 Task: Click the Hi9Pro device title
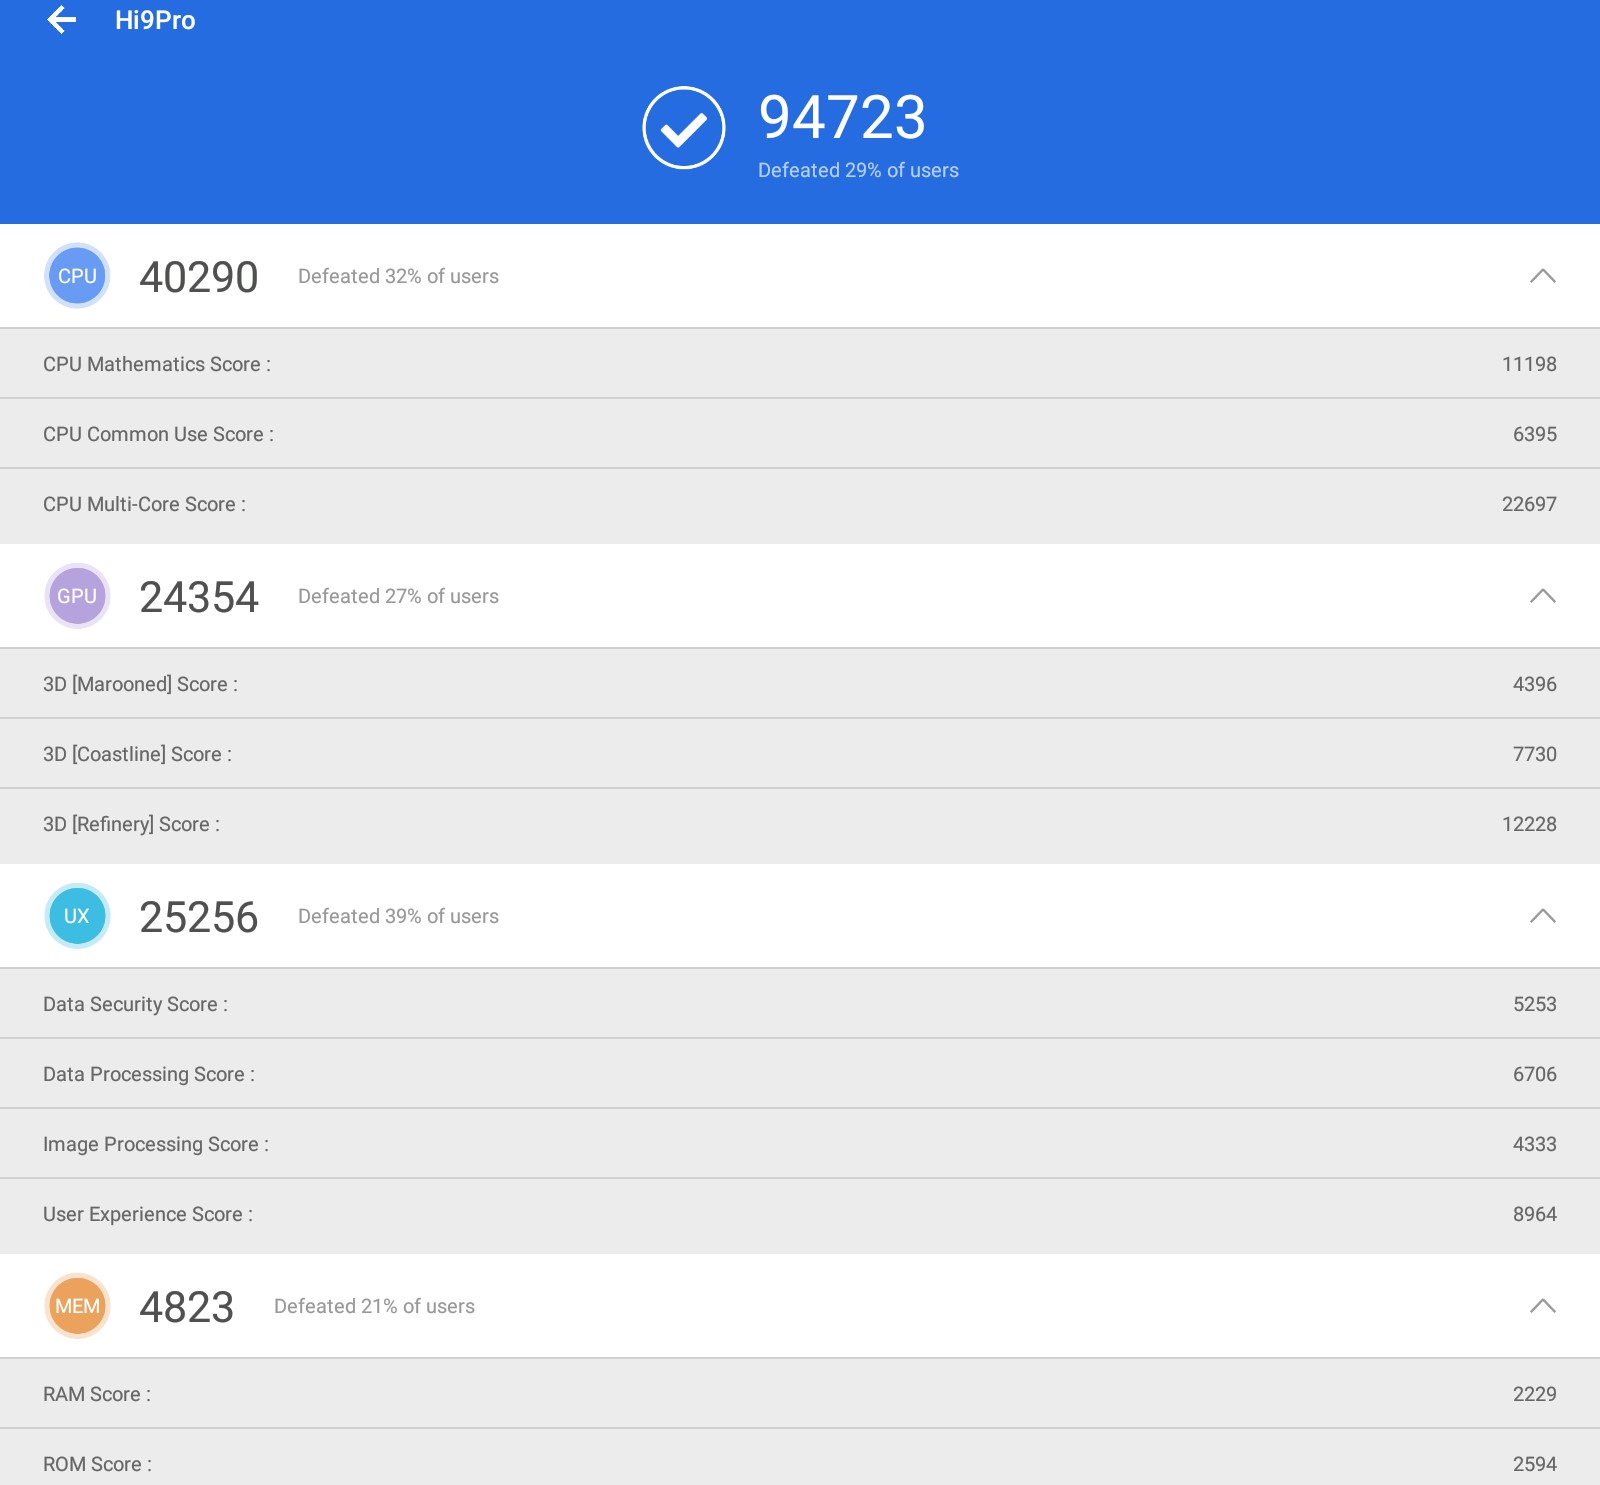155,20
